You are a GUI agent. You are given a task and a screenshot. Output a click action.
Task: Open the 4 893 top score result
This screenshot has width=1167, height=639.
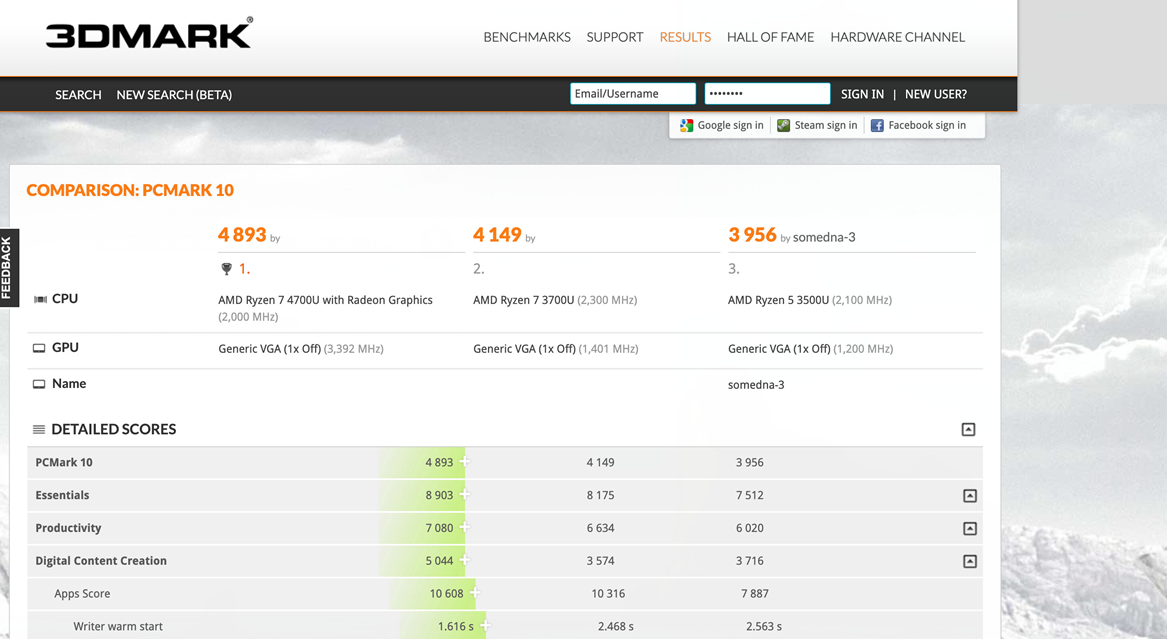pos(242,235)
